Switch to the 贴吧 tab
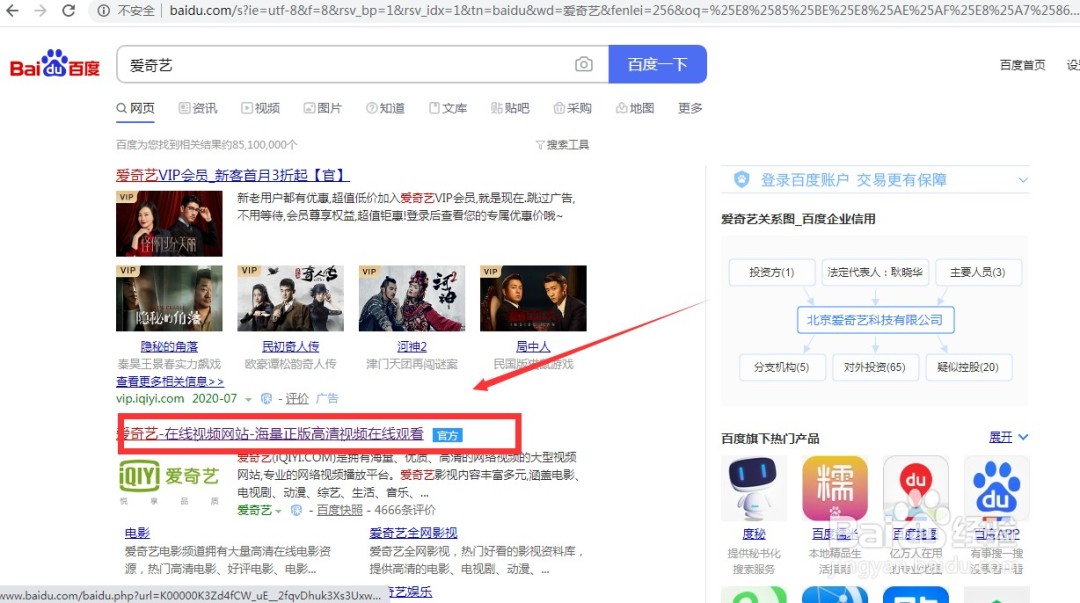Image resolution: width=1080 pixels, height=603 pixels. click(510, 108)
